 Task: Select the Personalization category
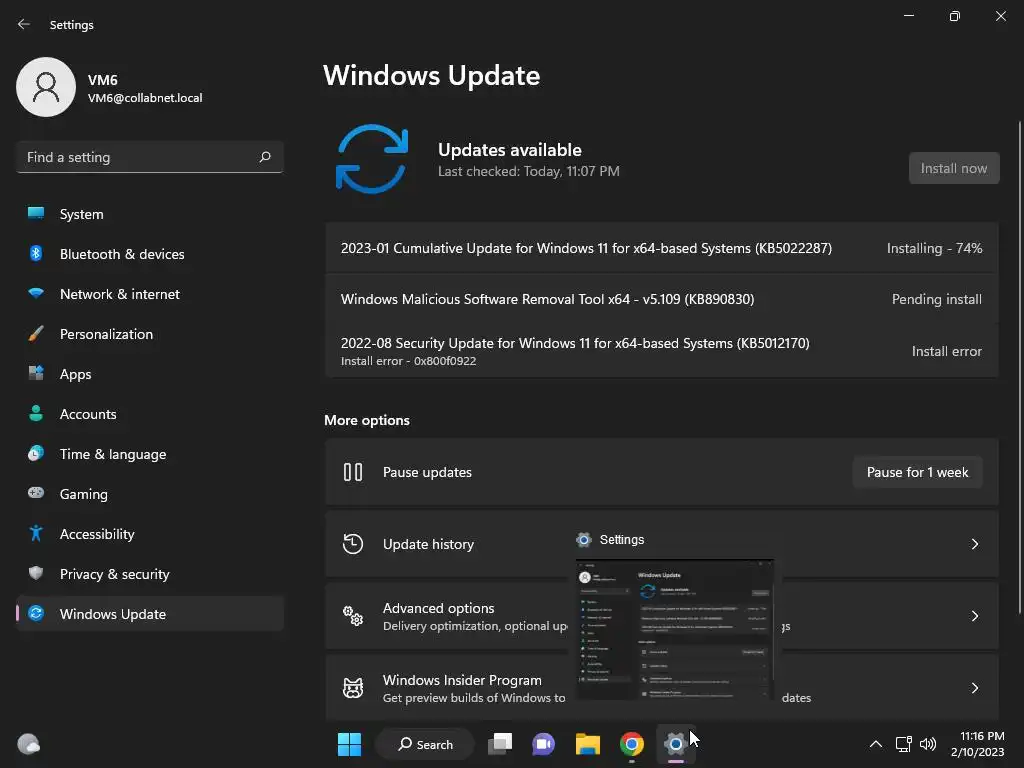pyautogui.click(x=150, y=334)
